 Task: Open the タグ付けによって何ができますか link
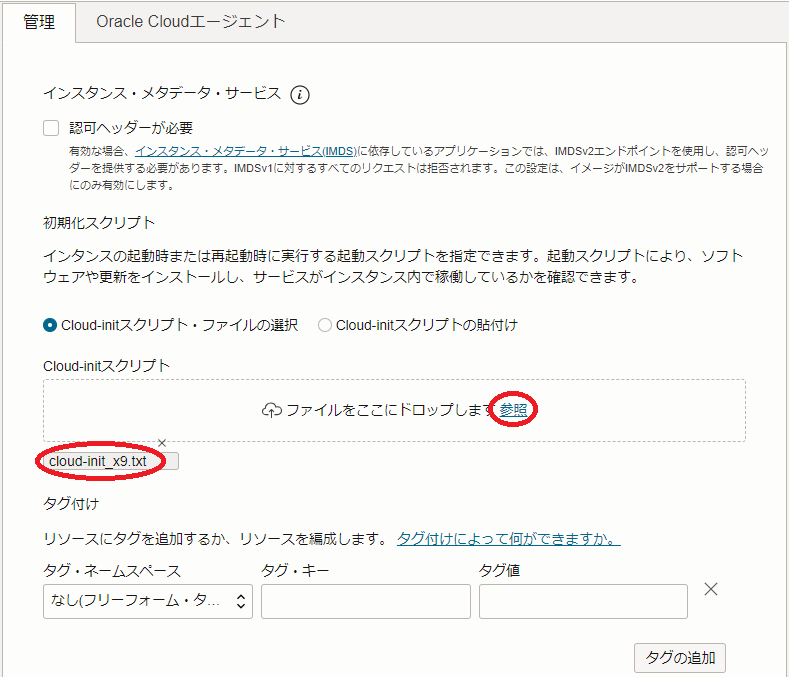point(508,539)
